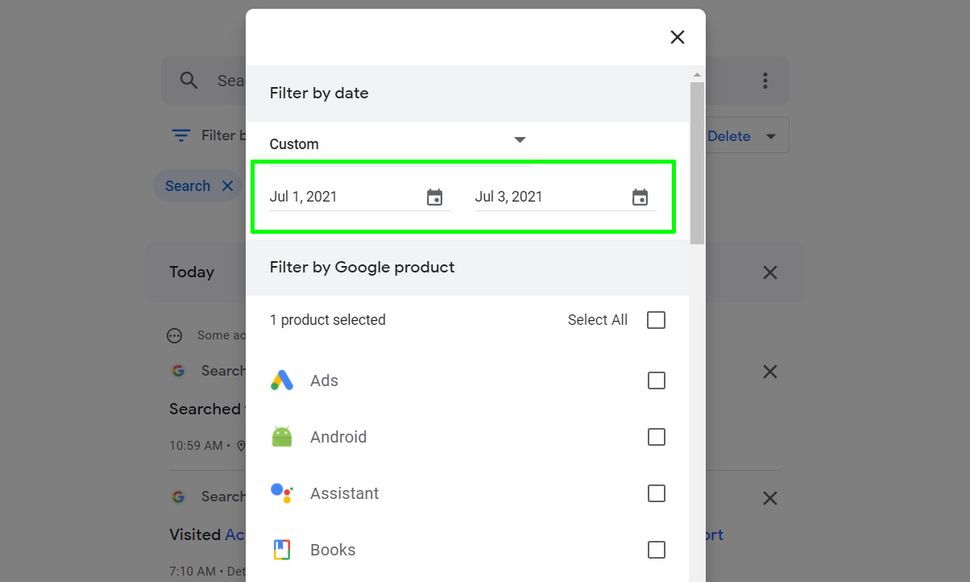Open the calendar picker for Jul 1, 2021

[435, 196]
